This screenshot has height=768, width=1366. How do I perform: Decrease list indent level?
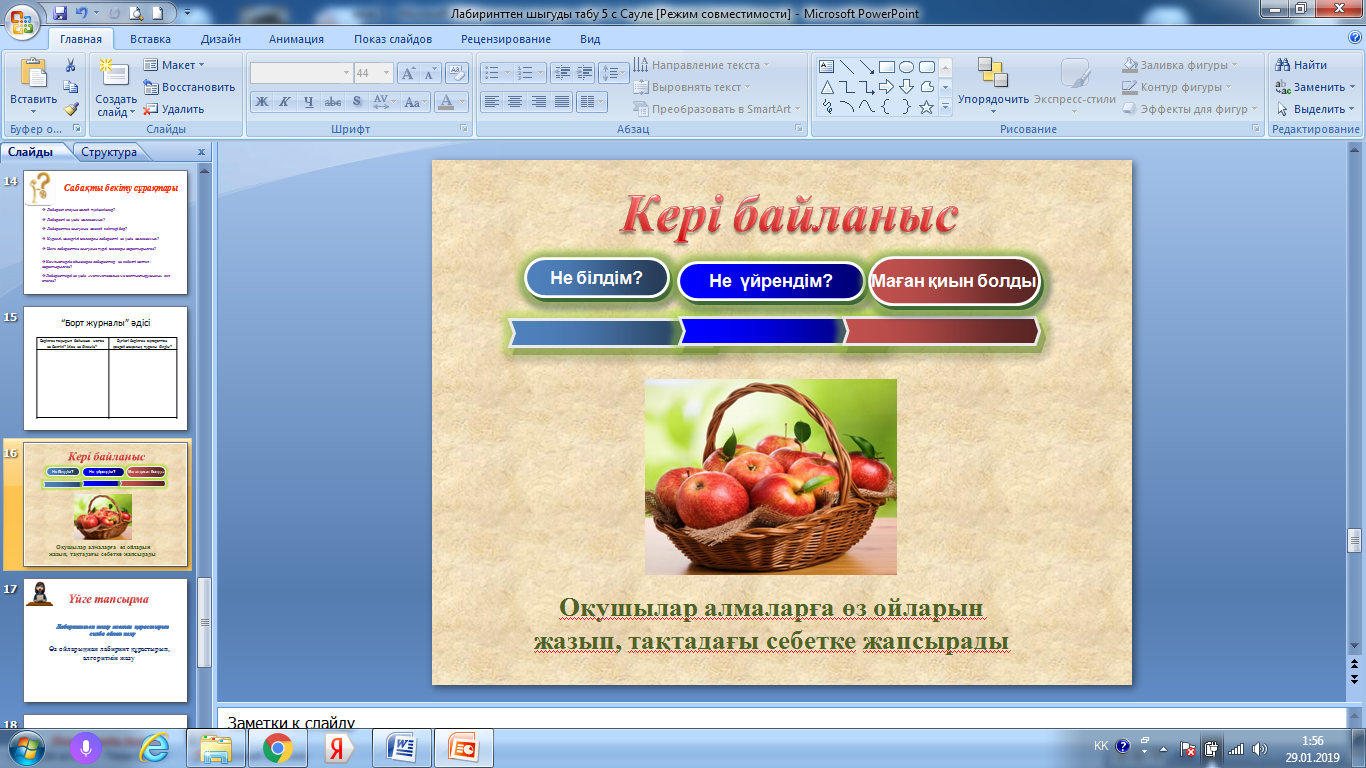(x=560, y=73)
